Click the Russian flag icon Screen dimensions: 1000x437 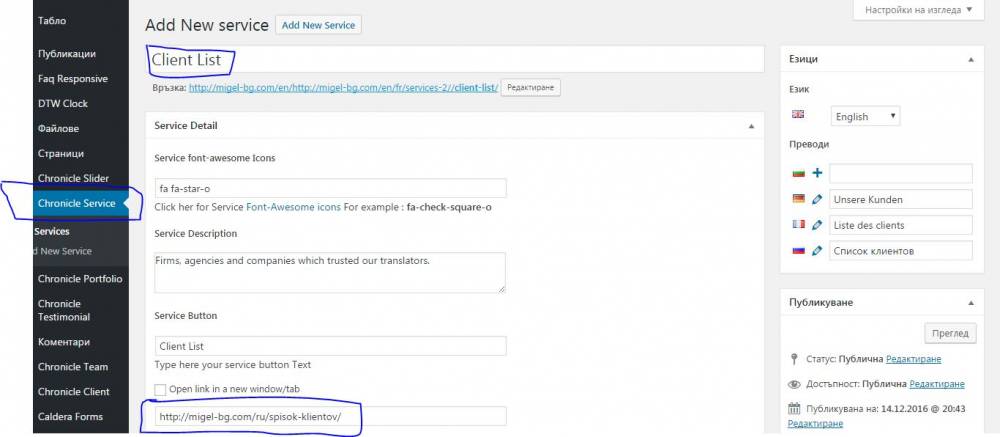click(x=798, y=251)
